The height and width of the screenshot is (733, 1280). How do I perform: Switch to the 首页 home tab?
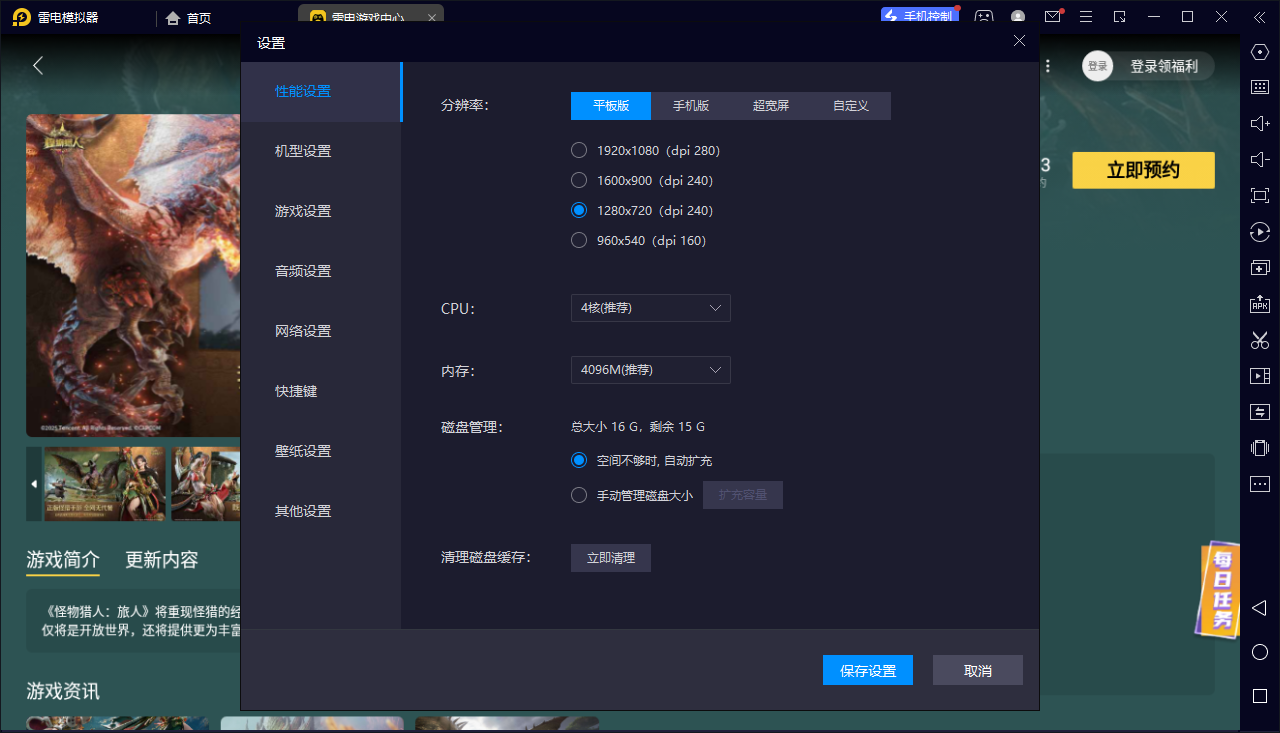click(188, 17)
